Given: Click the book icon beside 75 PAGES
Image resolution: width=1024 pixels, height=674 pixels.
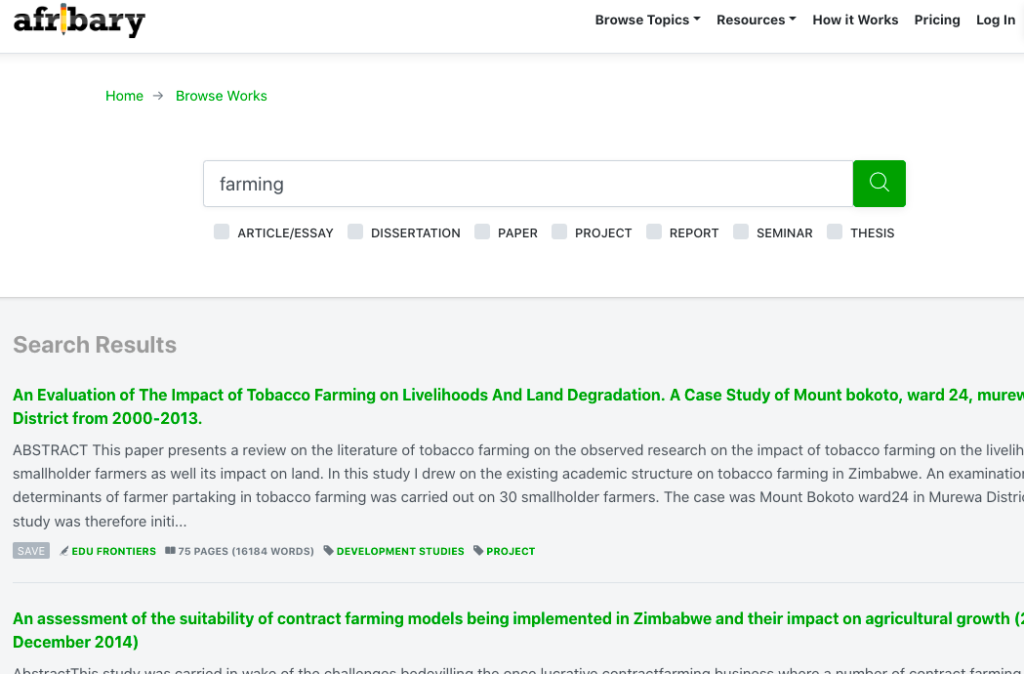Looking at the screenshot, I should [x=170, y=551].
